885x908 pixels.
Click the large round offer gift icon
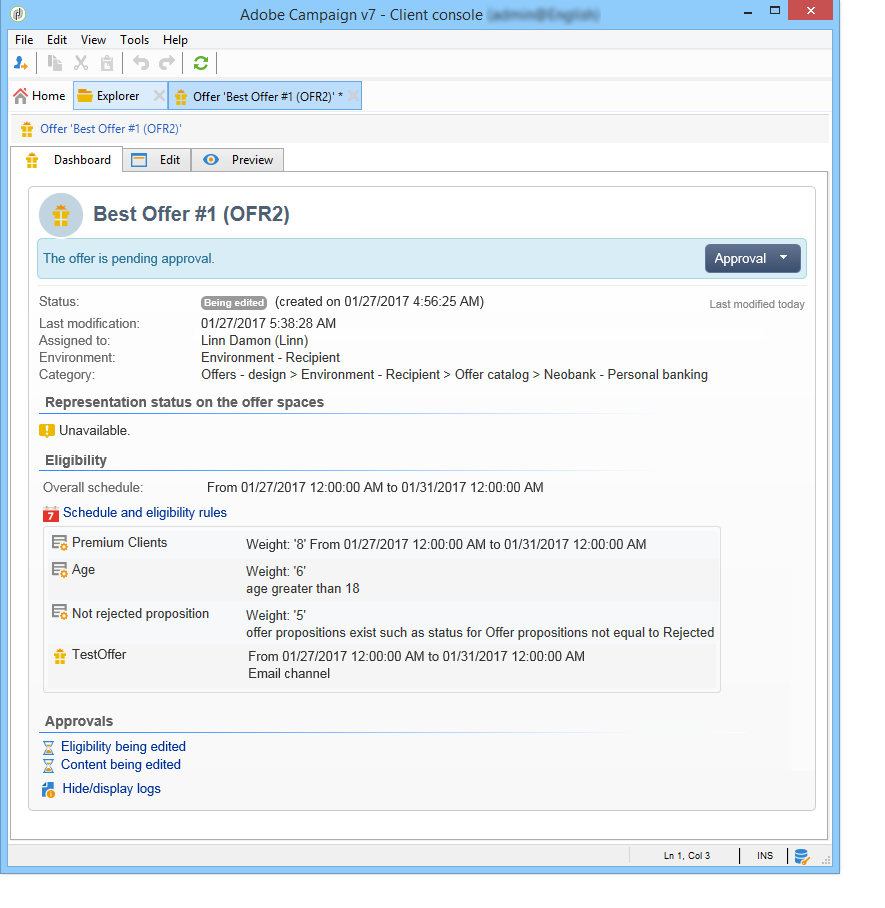coord(61,215)
